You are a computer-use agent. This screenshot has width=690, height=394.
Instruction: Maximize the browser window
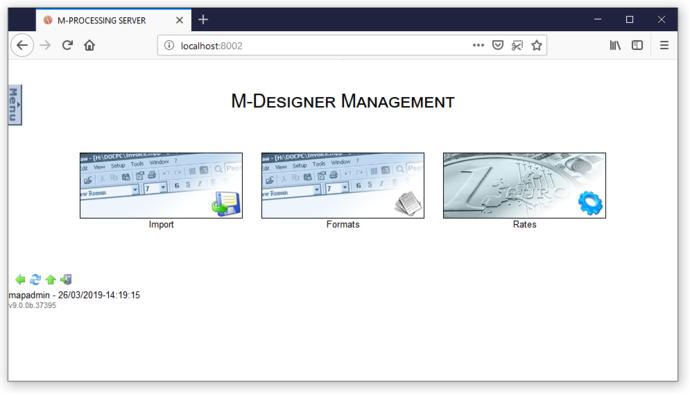click(x=630, y=20)
